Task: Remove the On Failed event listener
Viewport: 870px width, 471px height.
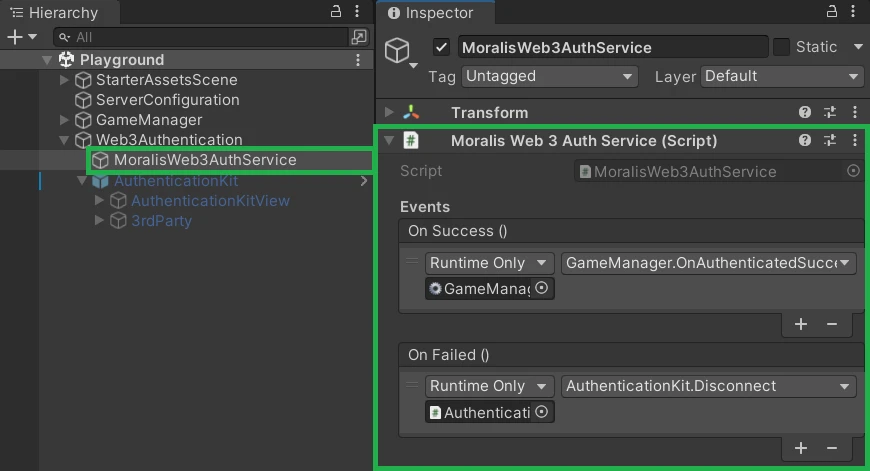Action: coord(831,448)
